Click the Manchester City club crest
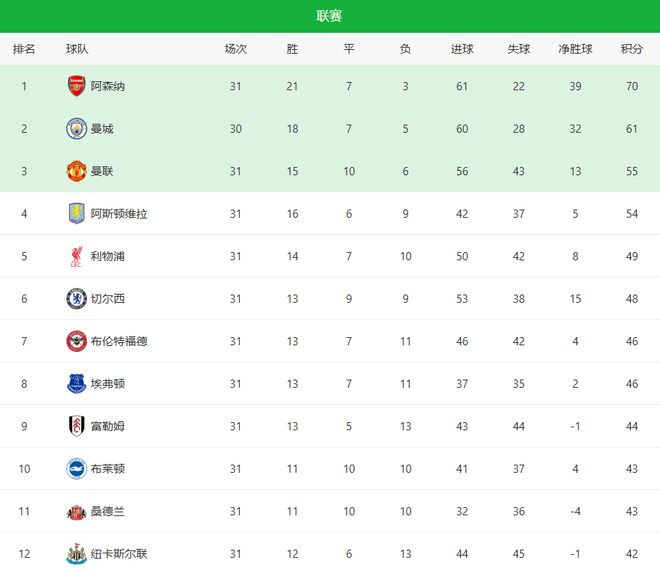 tap(76, 129)
